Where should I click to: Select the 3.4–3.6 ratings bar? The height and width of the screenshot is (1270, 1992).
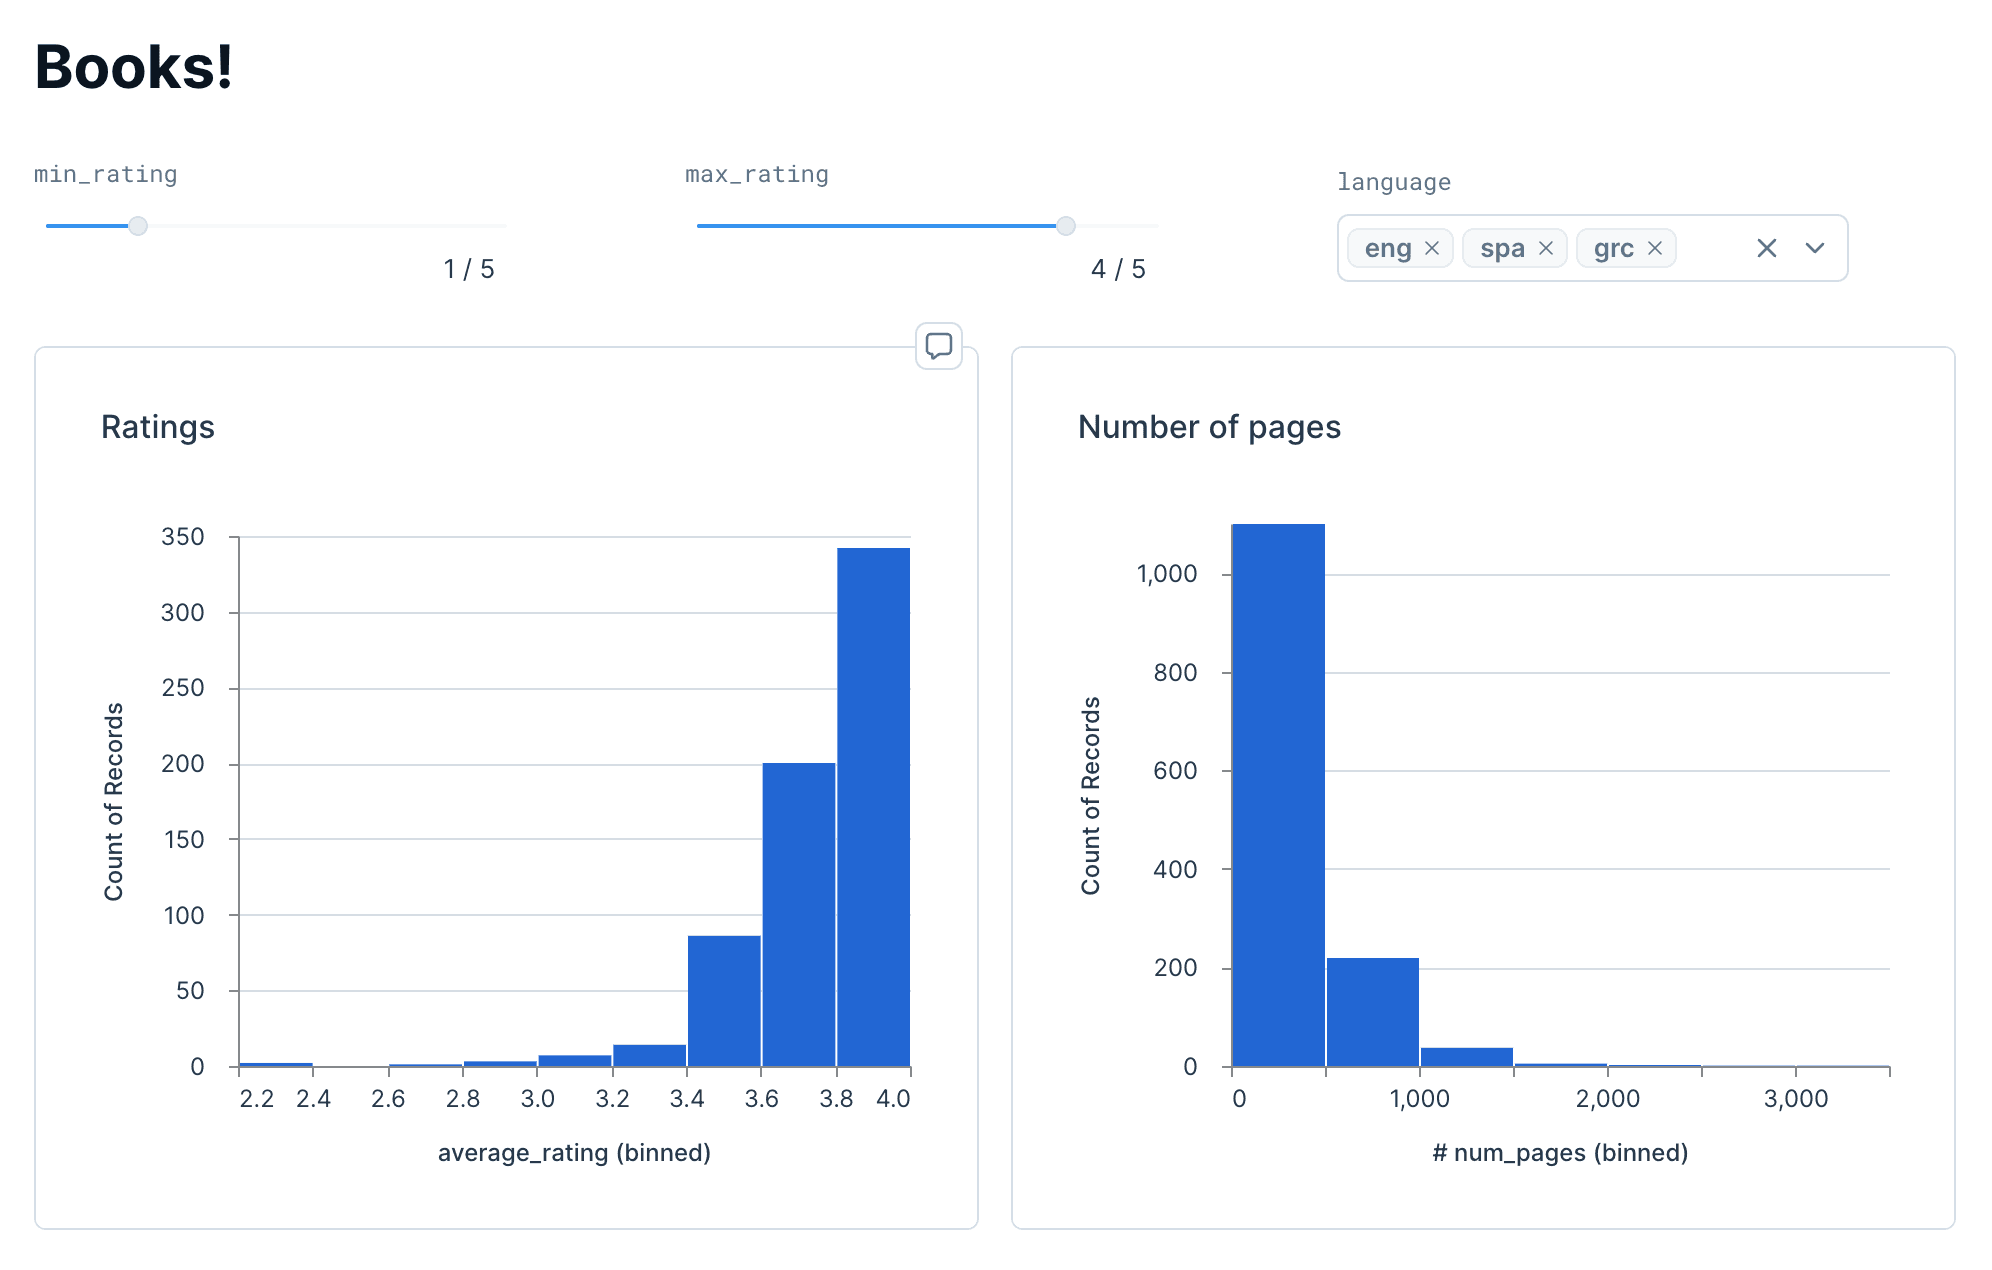pos(724,1001)
